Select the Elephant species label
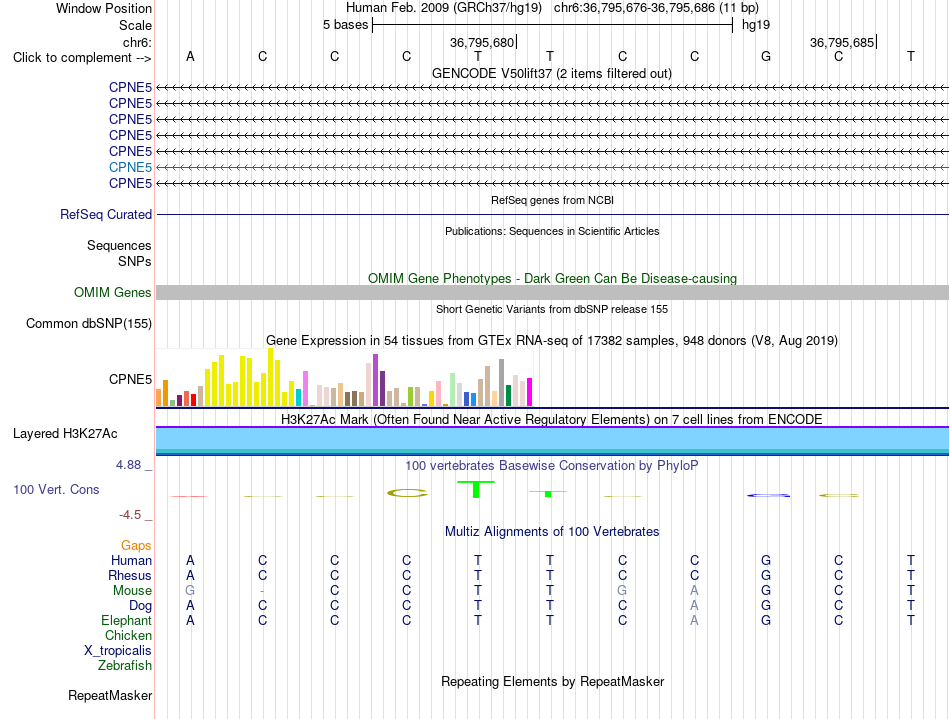The width and height of the screenshot is (950, 719). (x=127, y=620)
